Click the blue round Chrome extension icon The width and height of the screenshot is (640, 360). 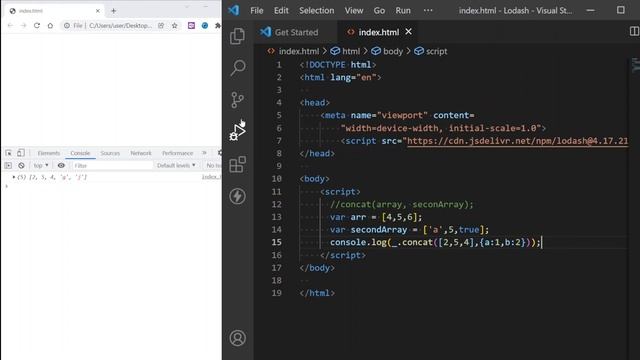click(x=205, y=25)
